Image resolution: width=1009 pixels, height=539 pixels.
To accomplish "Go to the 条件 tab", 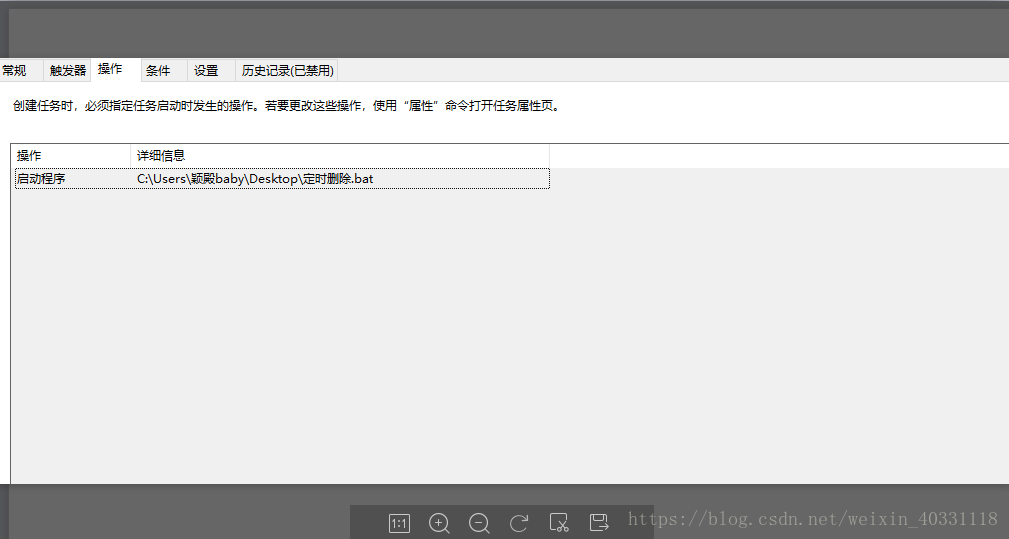I will coord(163,71).
